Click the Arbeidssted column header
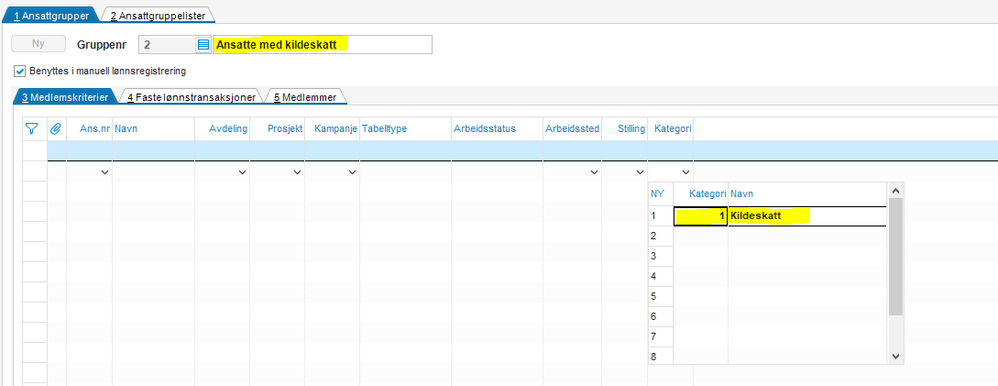Image resolution: width=998 pixels, height=386 pixels. click(572, 129)
